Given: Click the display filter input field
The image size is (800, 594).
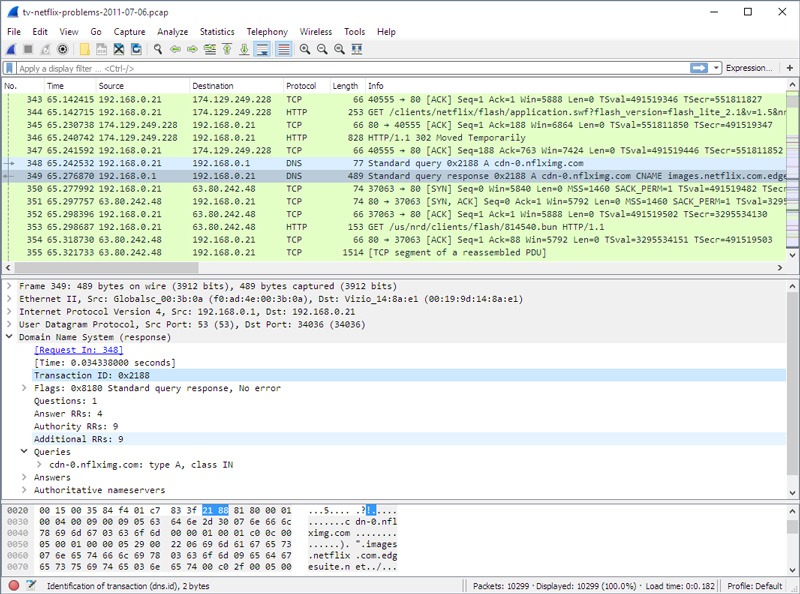Looking at the screenshot, I should [300, 68].
